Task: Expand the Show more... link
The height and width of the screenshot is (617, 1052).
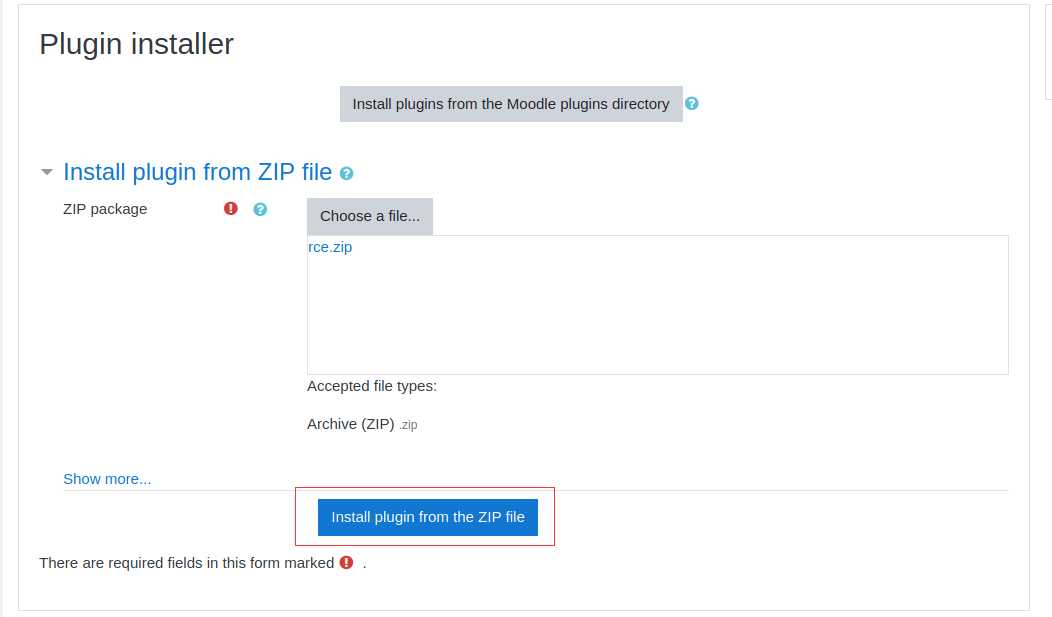Action: [107, 479]
